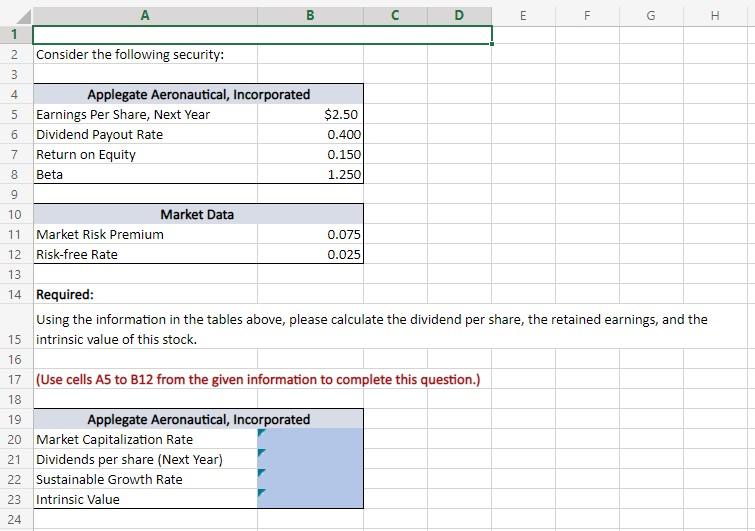Click the 'Market Data' header cell
This screenshot has width=755, height=531.
[x=198, y=214]
